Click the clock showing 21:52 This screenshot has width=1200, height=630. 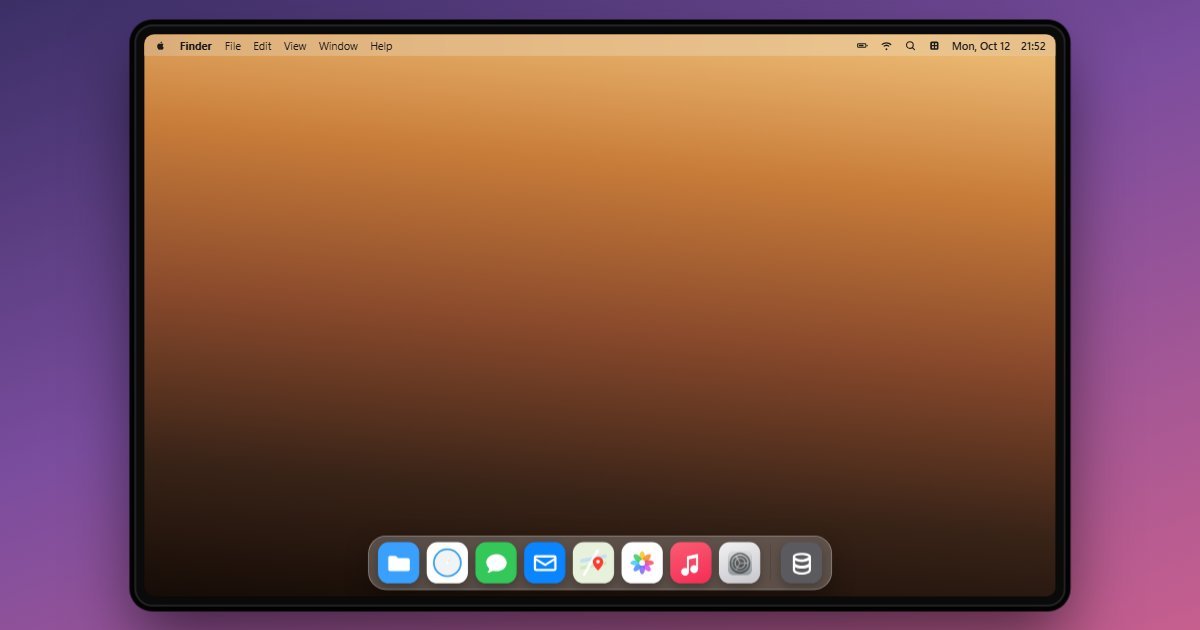point(1033,46)
